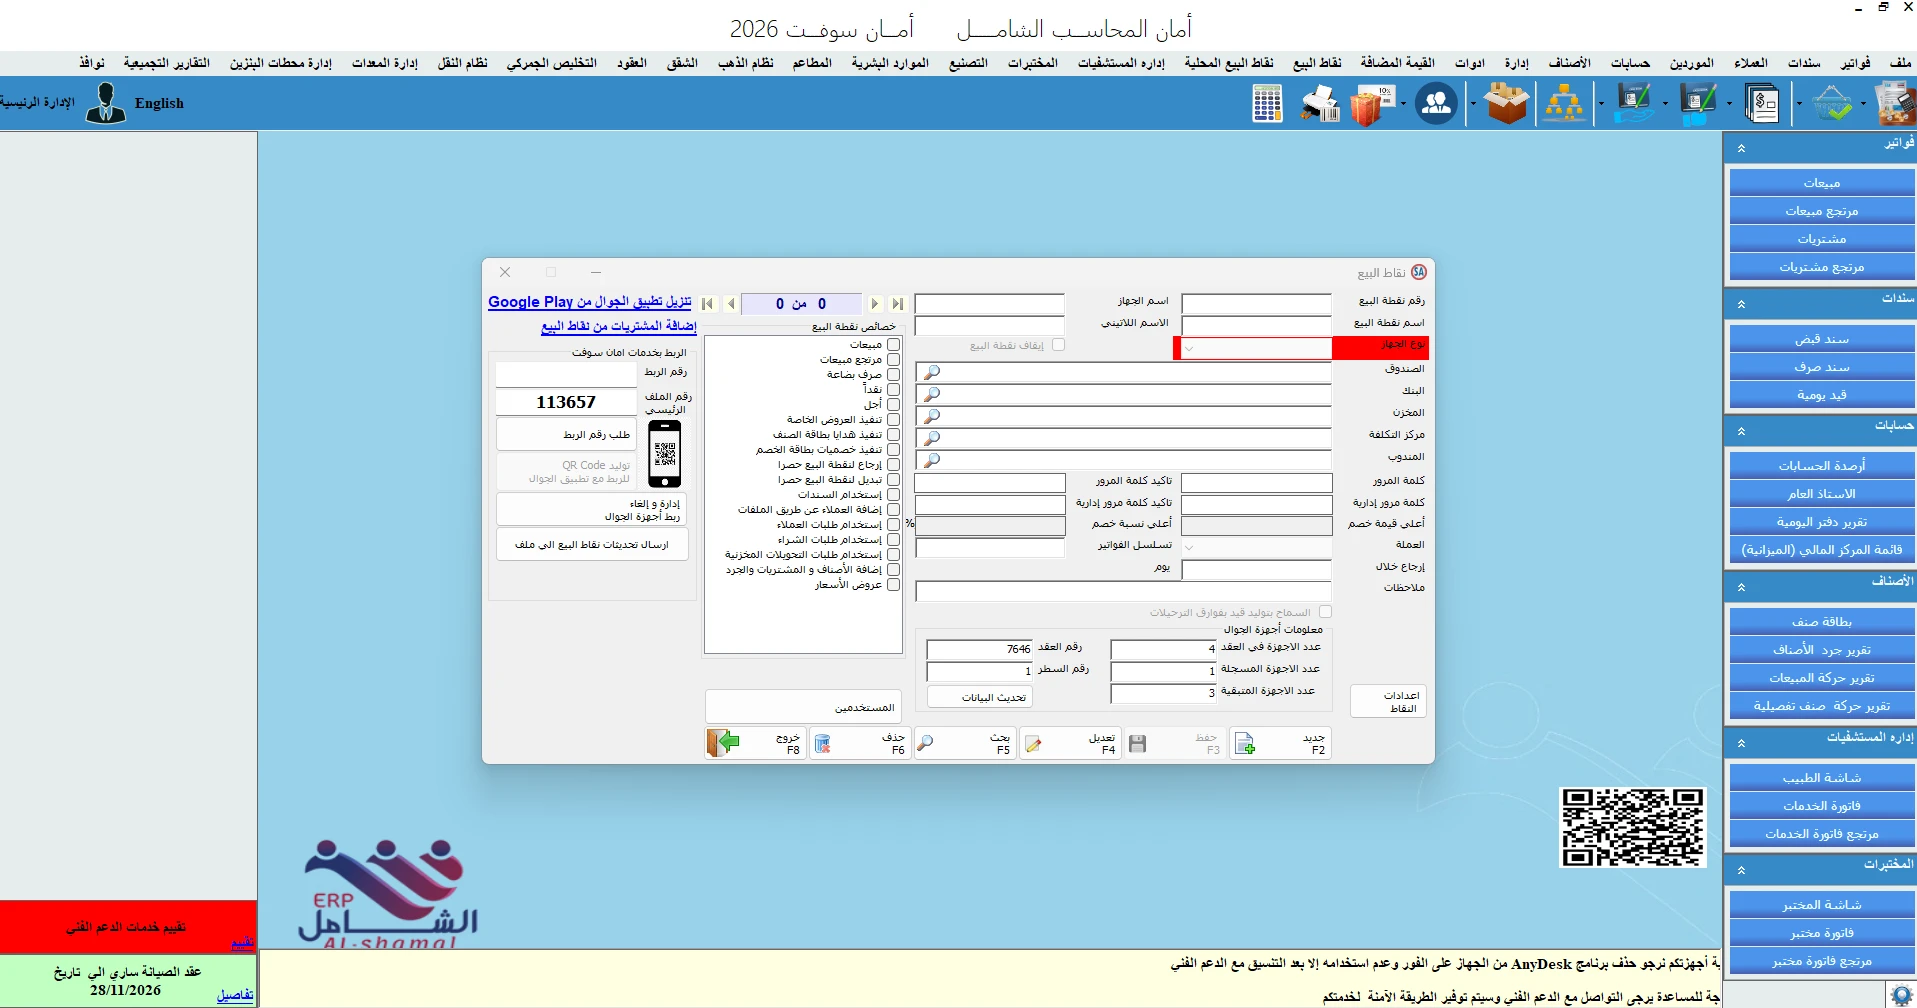Screen dimensions: 1917x1008
Task: Click the رقم نقطة البيع input field
Action: (1256, 303)
